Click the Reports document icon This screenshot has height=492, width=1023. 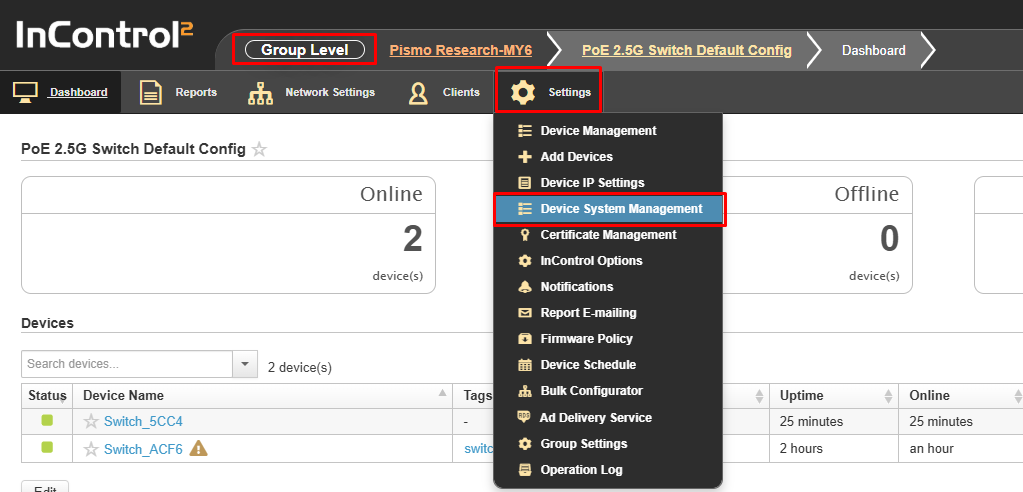151,93
